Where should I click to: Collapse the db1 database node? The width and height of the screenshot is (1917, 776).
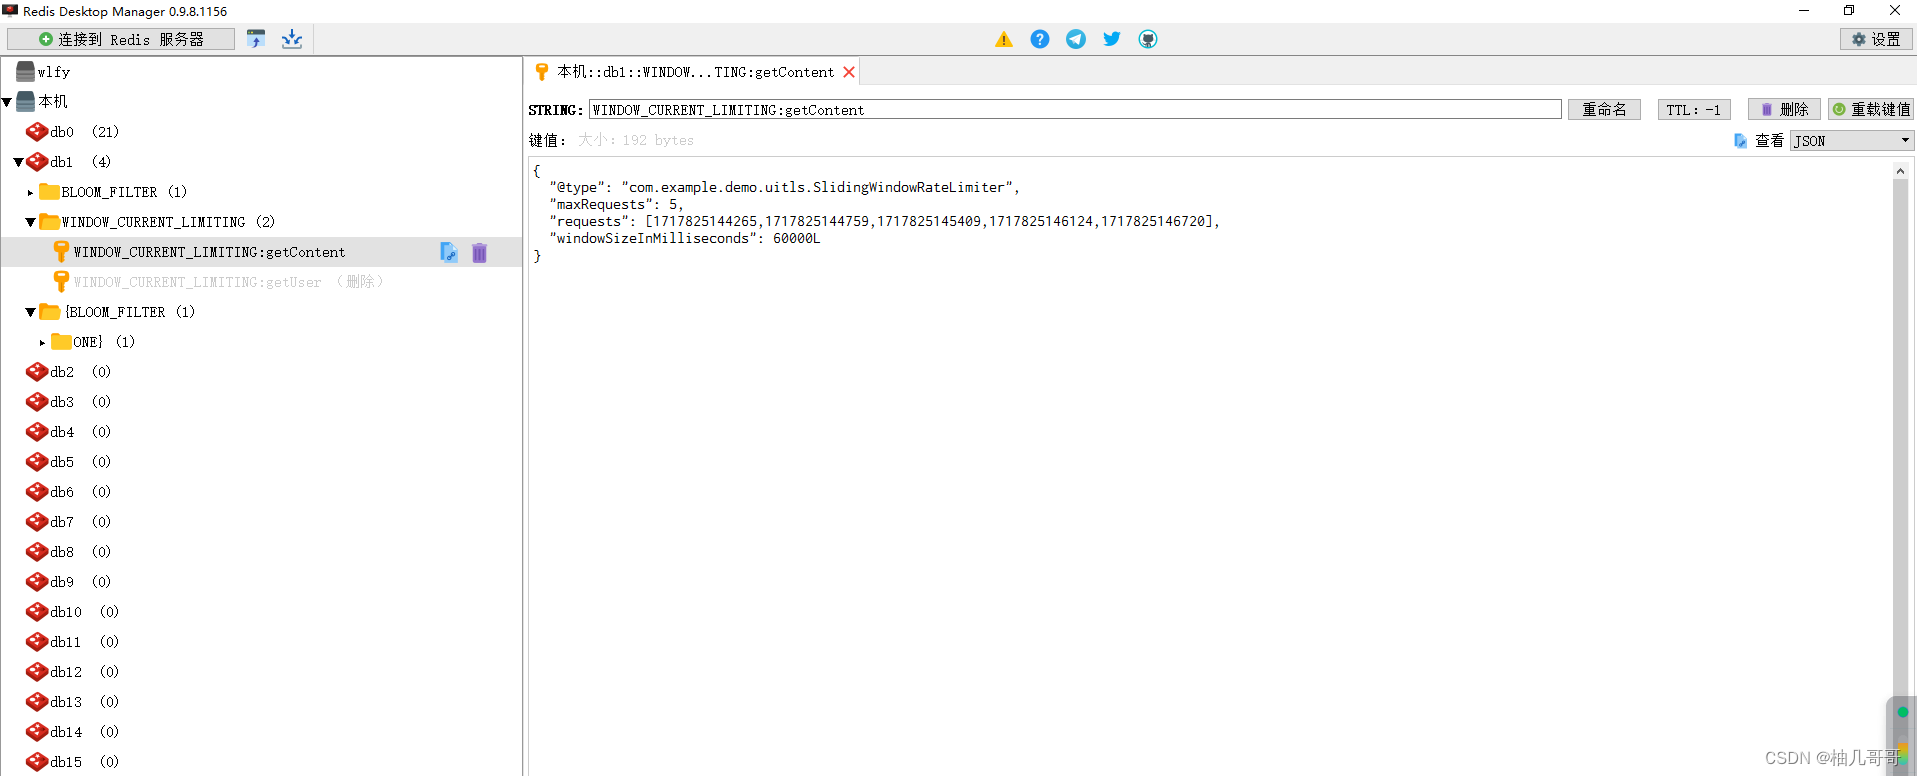click(18, 162)
